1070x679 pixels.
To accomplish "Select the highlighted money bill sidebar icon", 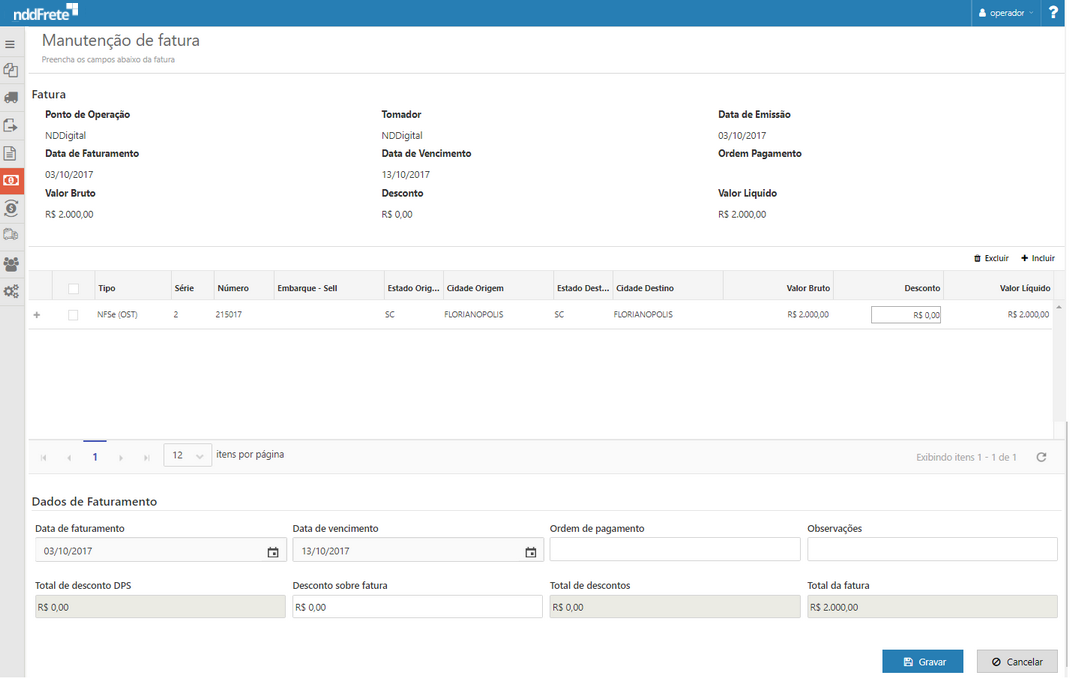I will 11,181.
